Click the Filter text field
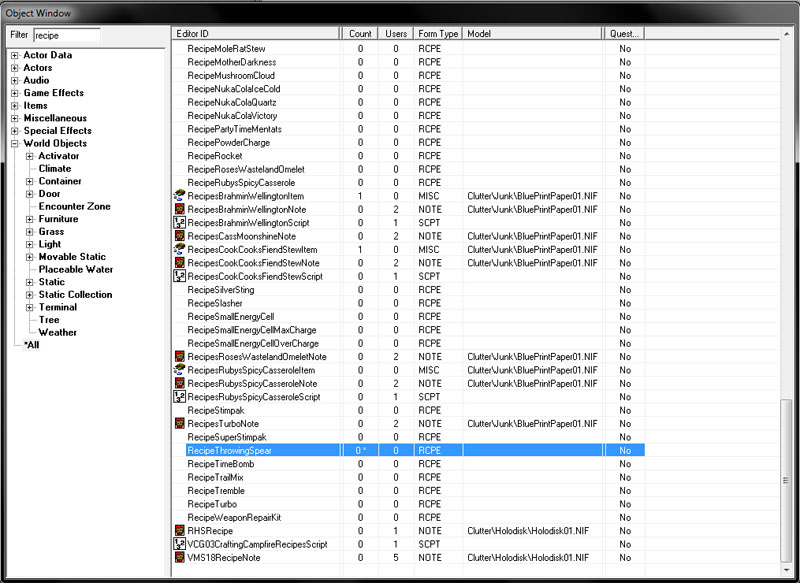This screenshot has height=583, width=800. pos(67,35)
